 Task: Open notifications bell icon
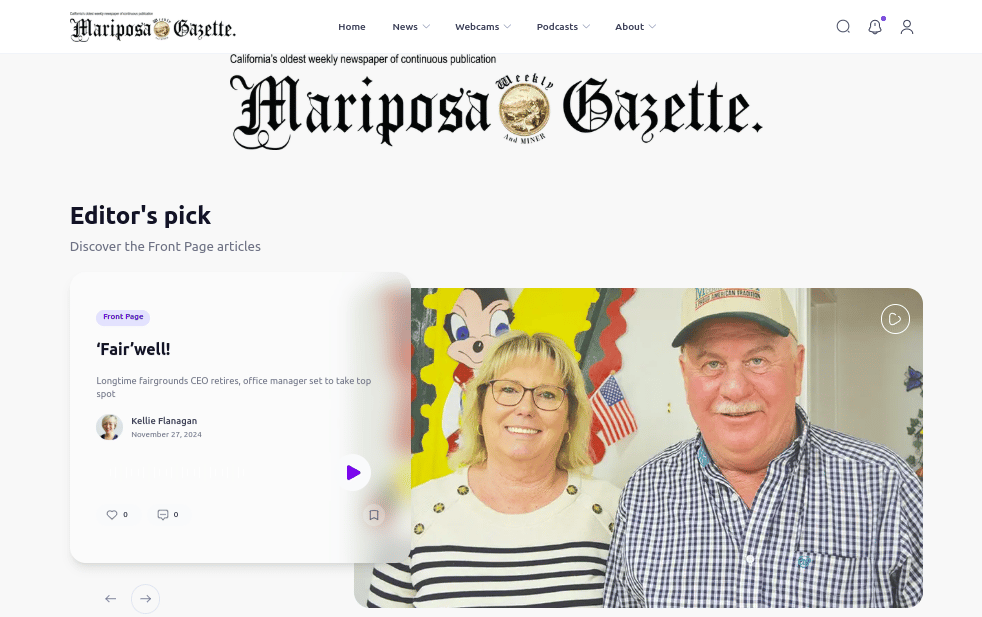click(875, 26)
